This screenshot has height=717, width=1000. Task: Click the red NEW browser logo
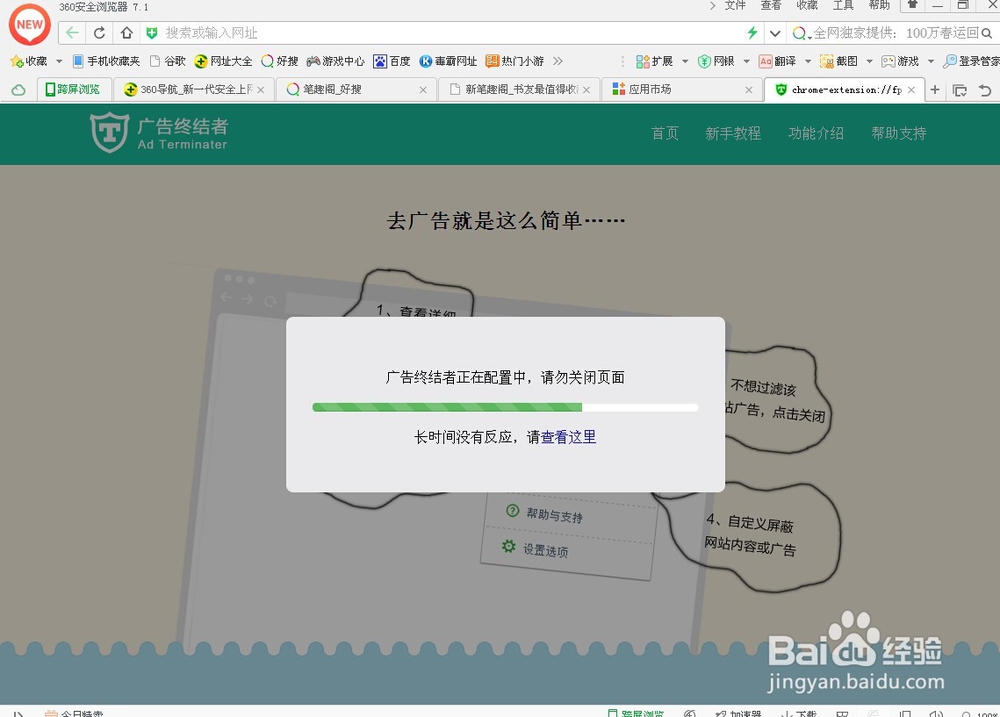point(29,24)
